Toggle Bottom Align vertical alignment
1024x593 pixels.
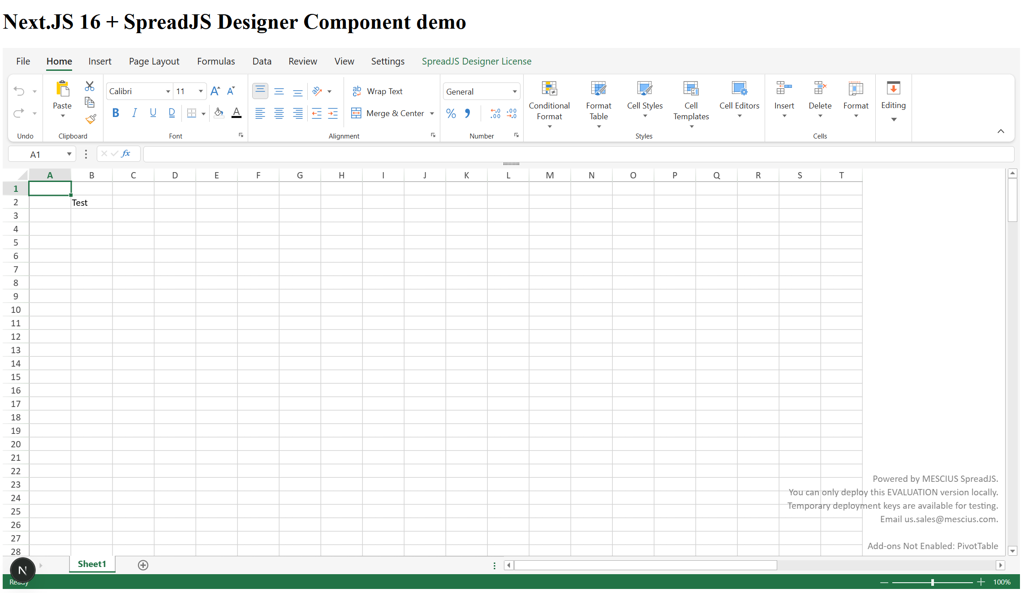(298, 91)
